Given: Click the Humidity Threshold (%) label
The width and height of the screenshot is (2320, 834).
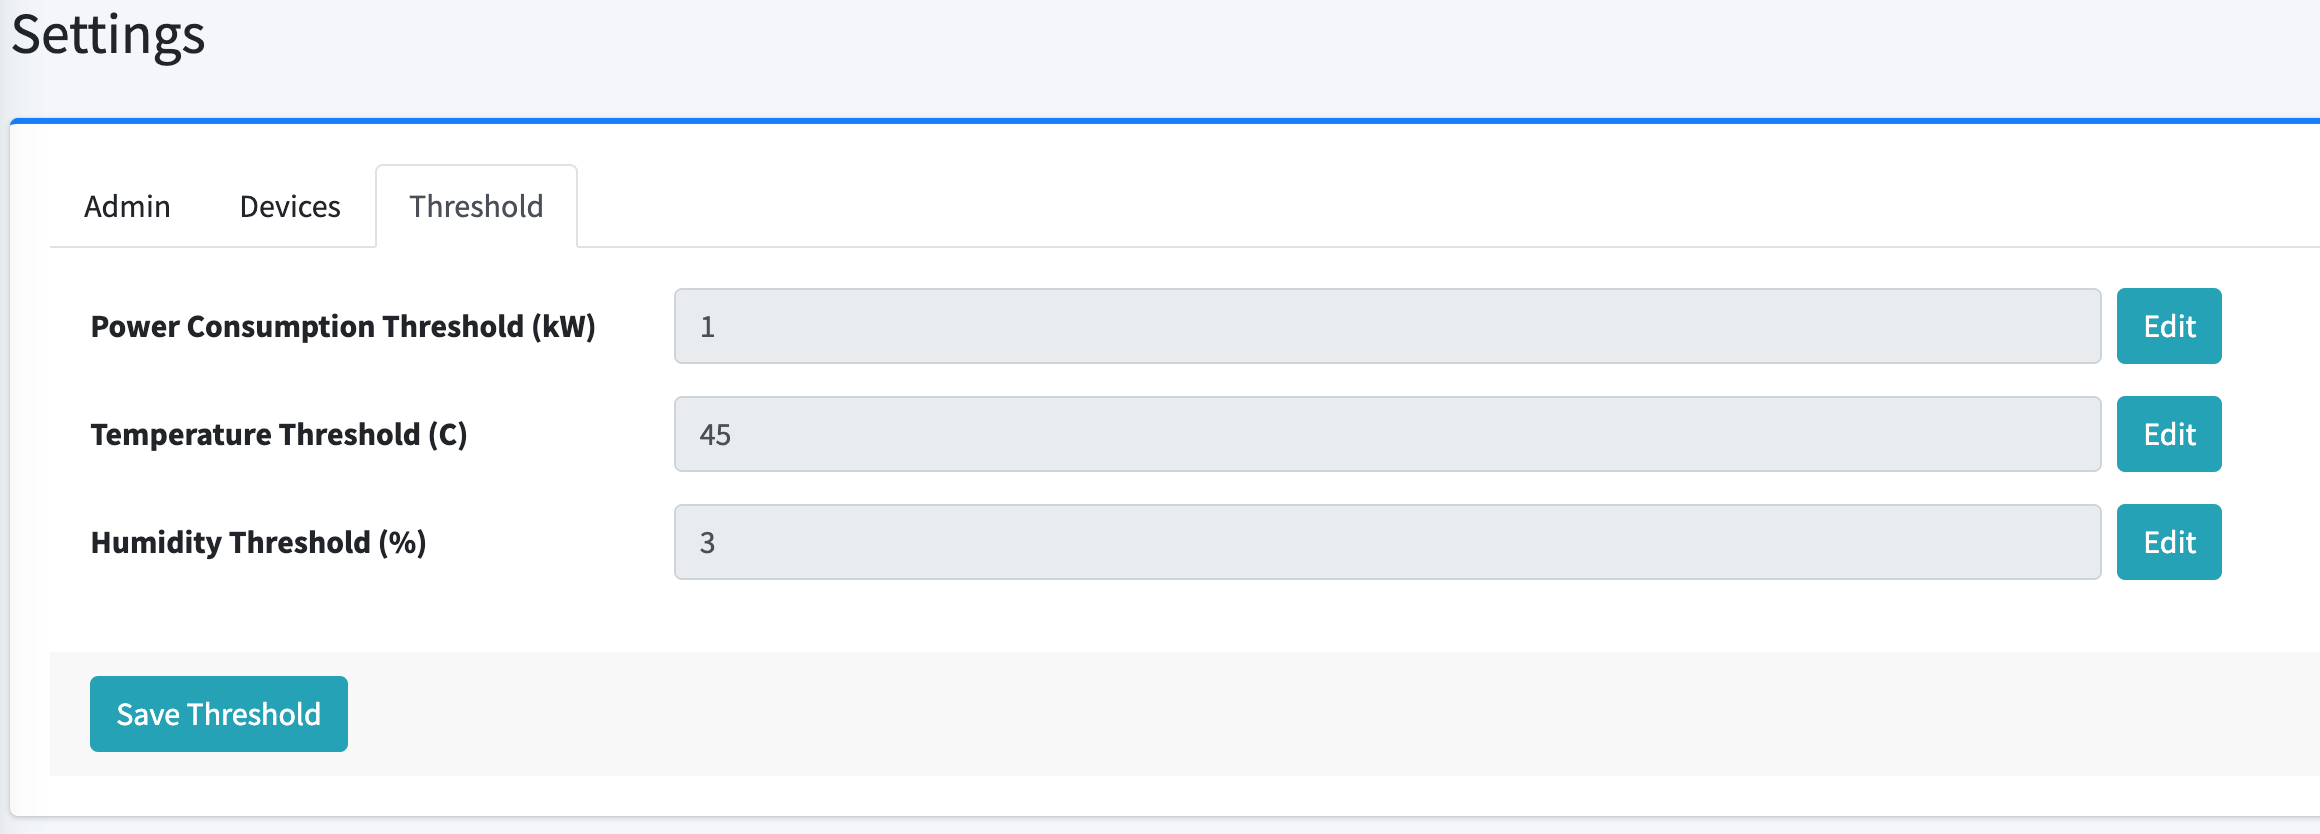Looking at the screenshot, I should tap(259, 542).
